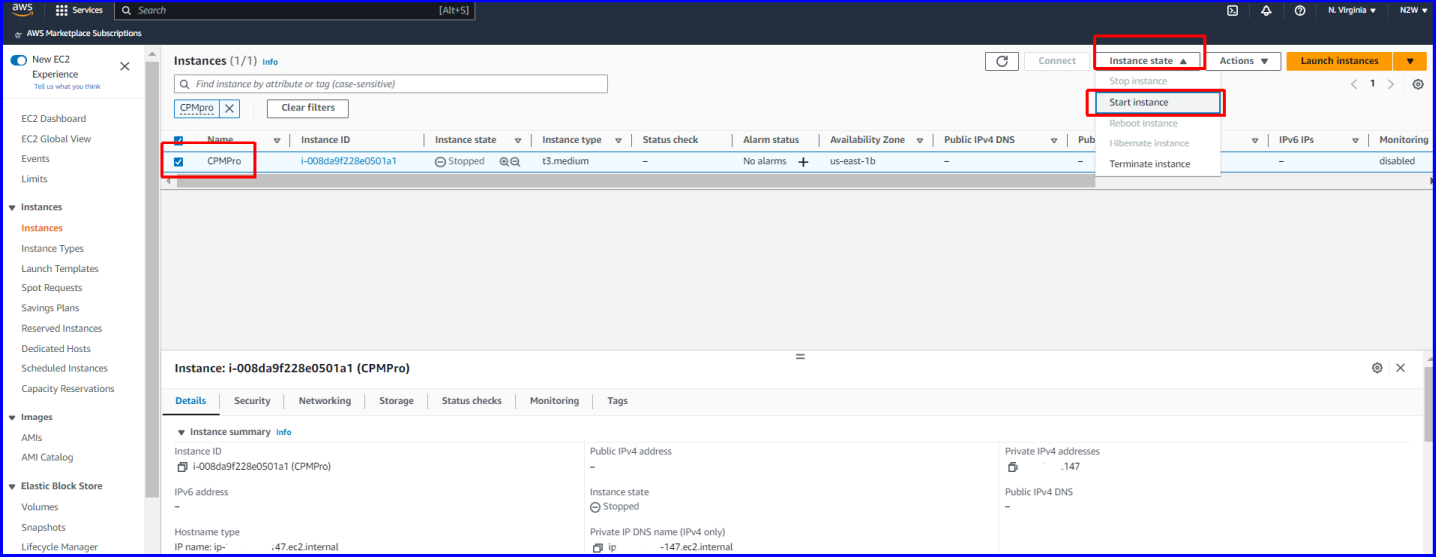The image size is (1436, 557).
Task: Open the Actions dropdown
Action: point(1243,61)
